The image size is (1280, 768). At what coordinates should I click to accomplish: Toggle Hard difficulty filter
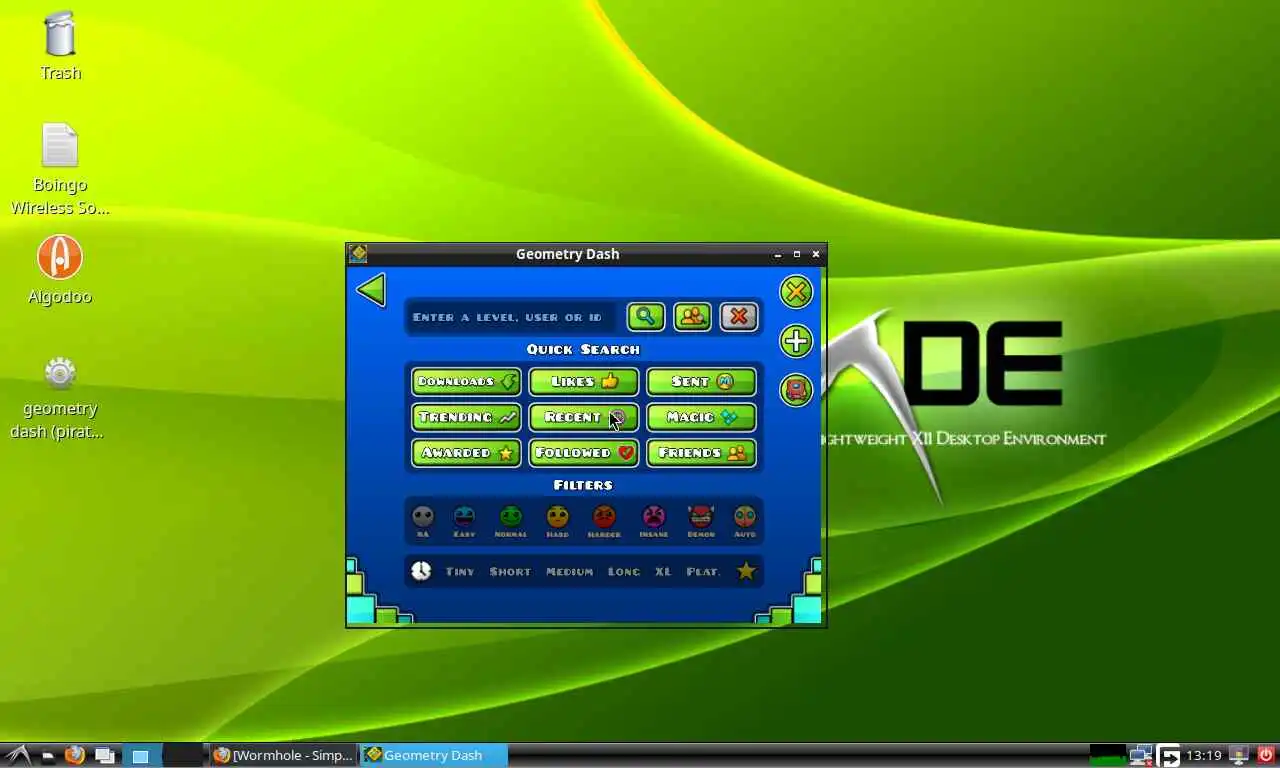(x=557, y=520)
